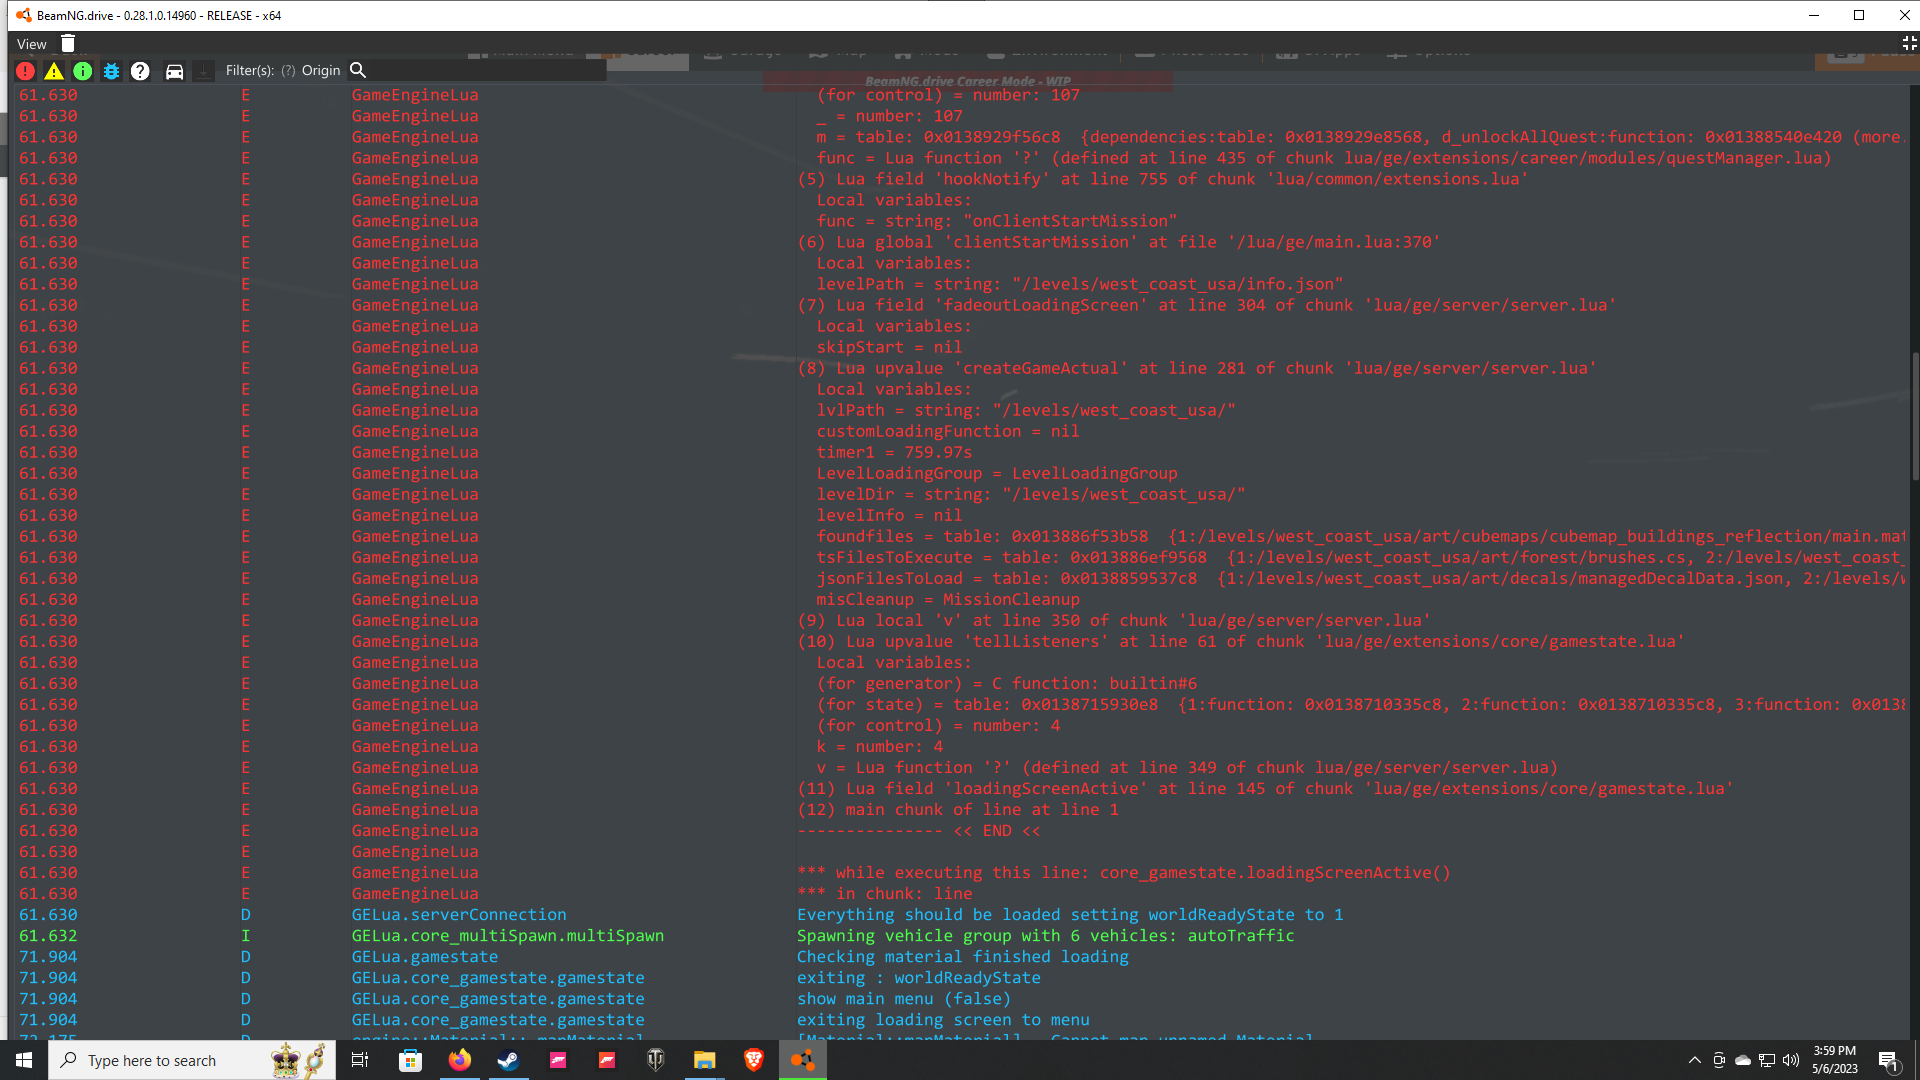Click the taskbar search box

point(192,1060)
